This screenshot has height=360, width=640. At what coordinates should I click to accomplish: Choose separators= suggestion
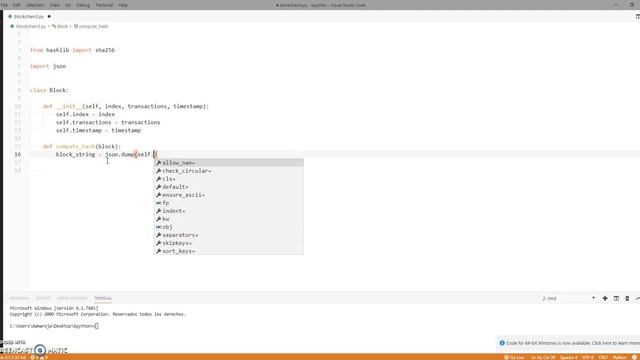[x=229, y=235]
